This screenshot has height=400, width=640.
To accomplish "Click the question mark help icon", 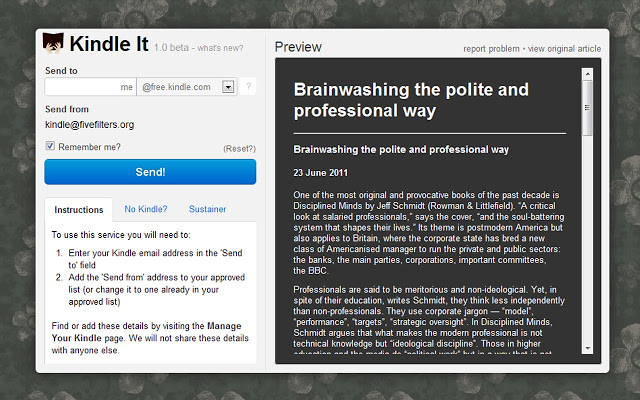I will tap(248, 87).
